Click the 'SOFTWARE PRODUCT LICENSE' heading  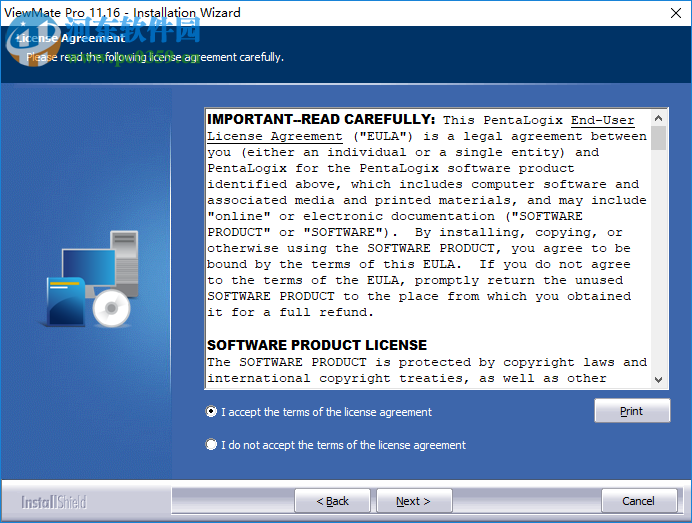pyautogui.click(x=317, y=345)
